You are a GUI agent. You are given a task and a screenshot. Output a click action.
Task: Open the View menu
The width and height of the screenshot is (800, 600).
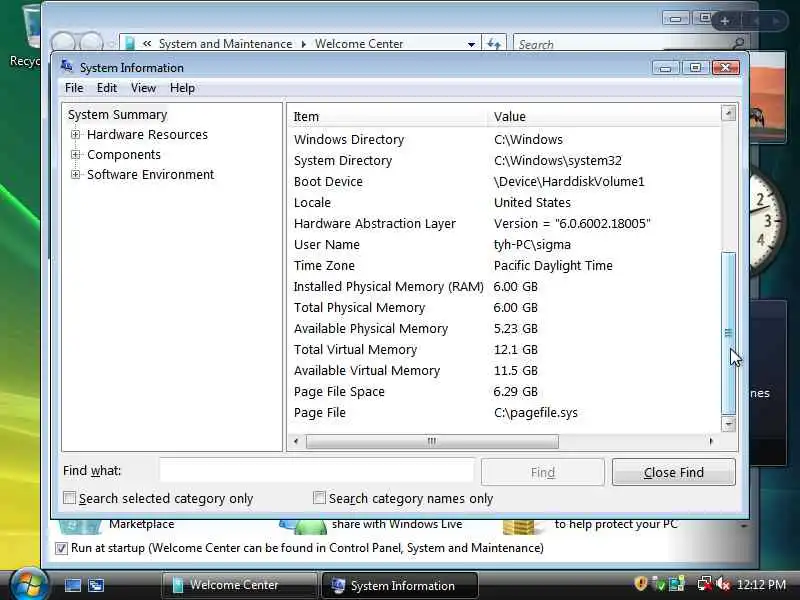pos(143,88)
